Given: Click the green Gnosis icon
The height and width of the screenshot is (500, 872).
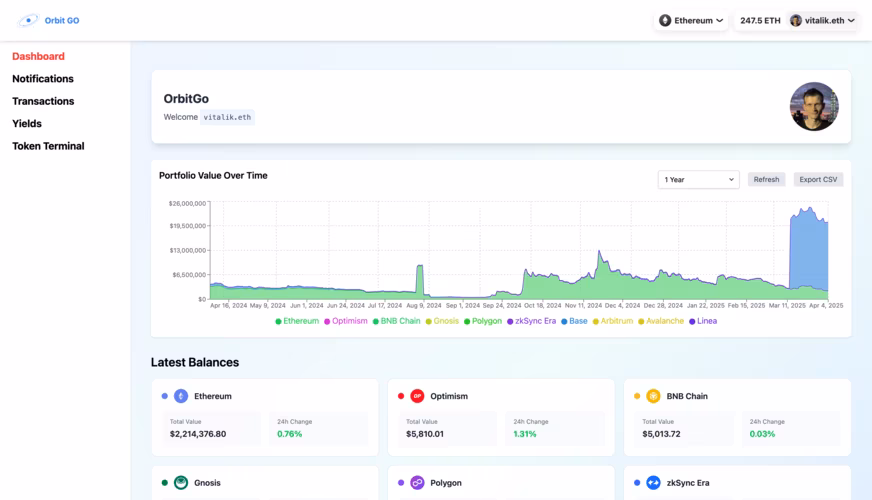Looking at the screenshot, I should (x=181, y=483).
